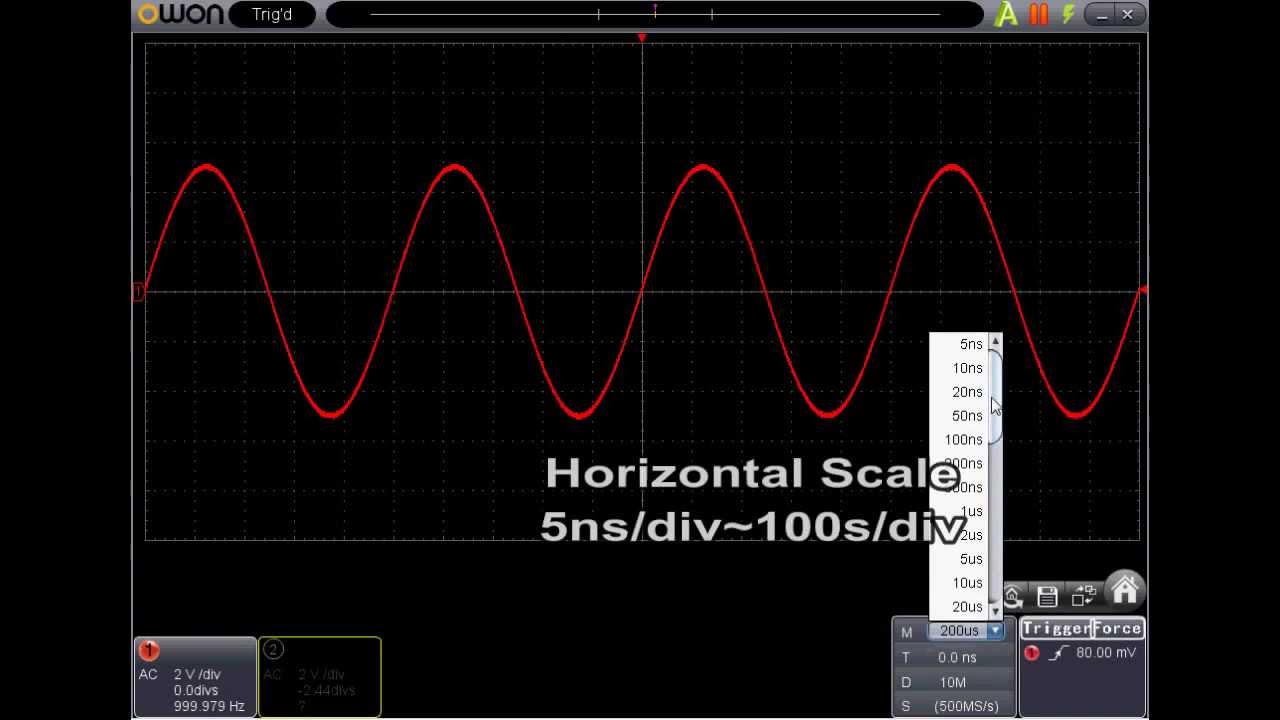The width and height of the screenshot is (1280, 720).
Task: Click the channel 1 ground marker at left edge
Action: [138, 292]
